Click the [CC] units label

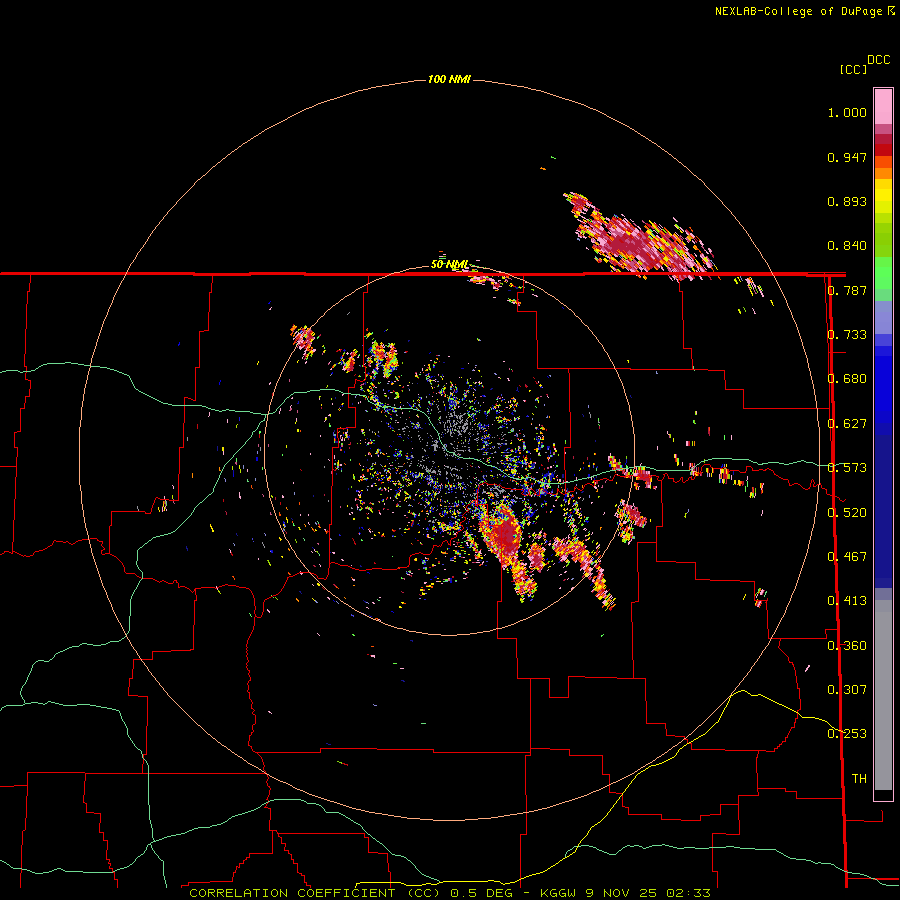coord(853,69)
